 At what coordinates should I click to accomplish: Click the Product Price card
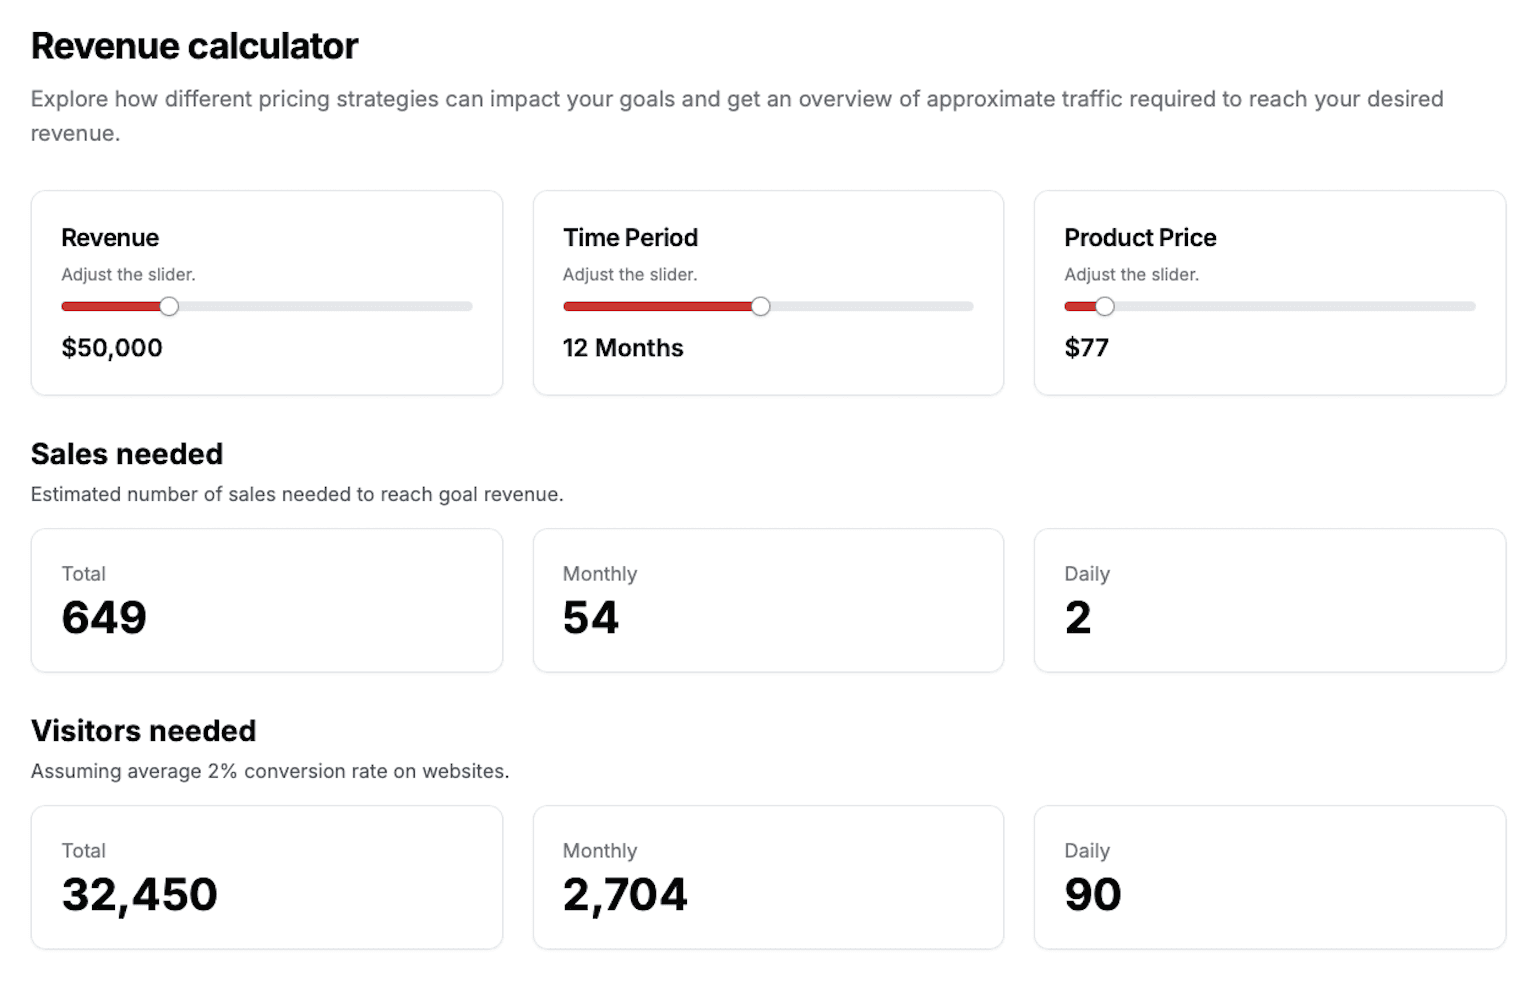(x=1269, y=292)
